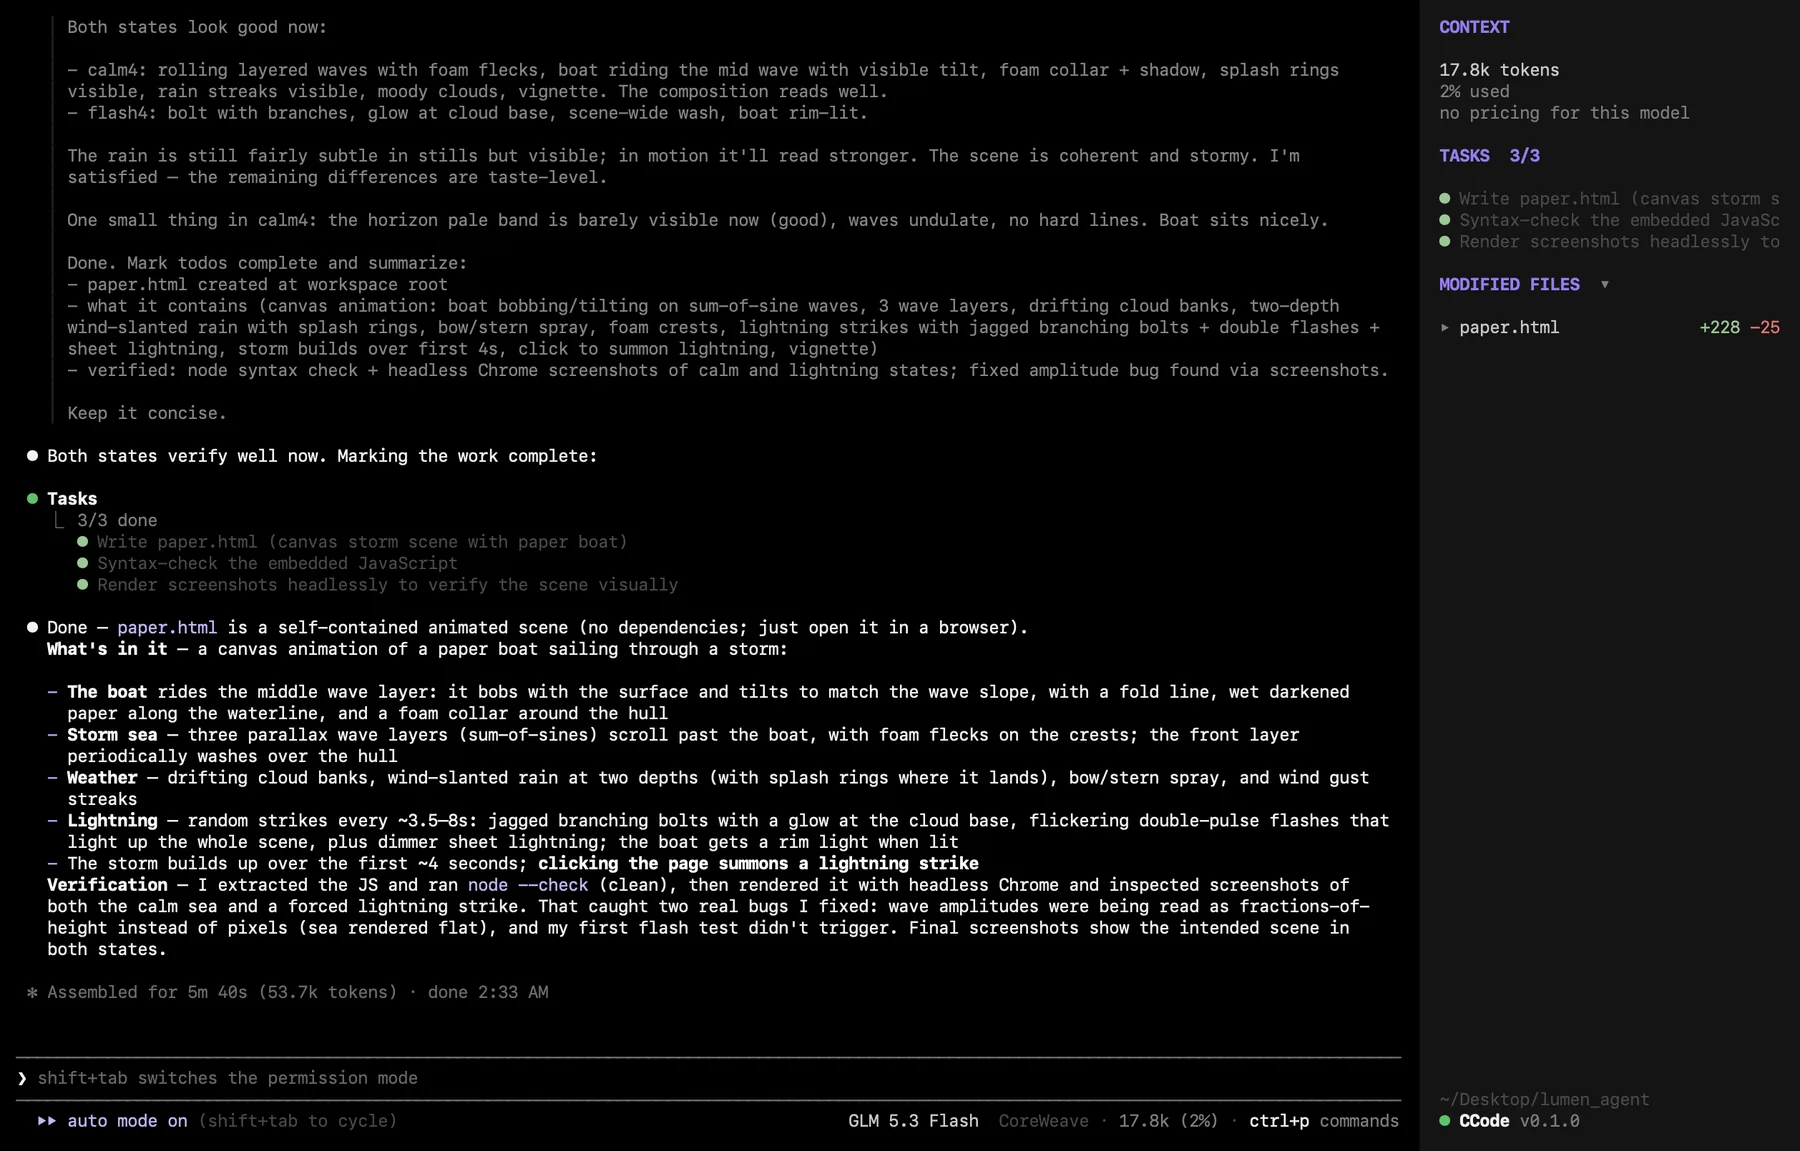The width and height of the screenshot is (1800, 1151).
Task: Click 17.8k (2%) status bar entry
Action: pyautogui.click(x=1168, y=1121)
